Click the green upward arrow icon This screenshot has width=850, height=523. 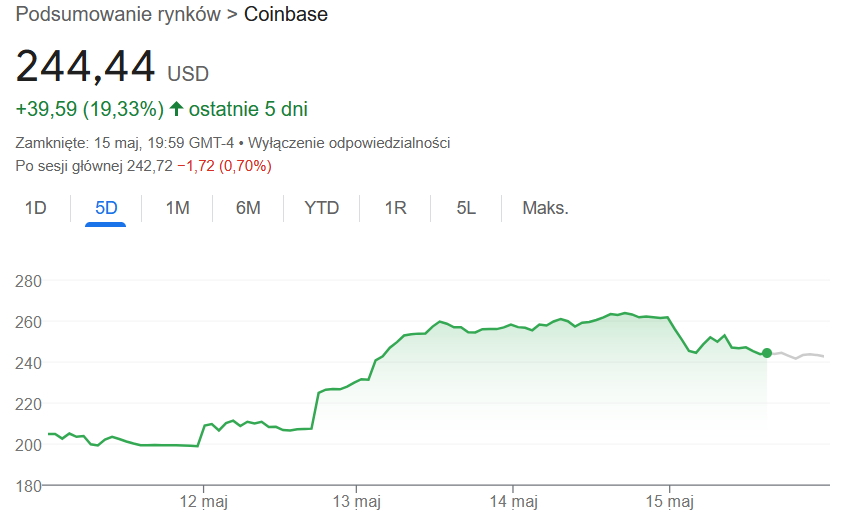(x=177, y=108)
